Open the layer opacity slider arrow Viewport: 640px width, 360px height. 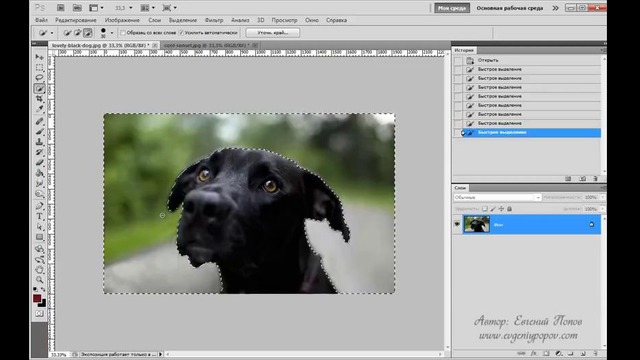coord(603,197)
